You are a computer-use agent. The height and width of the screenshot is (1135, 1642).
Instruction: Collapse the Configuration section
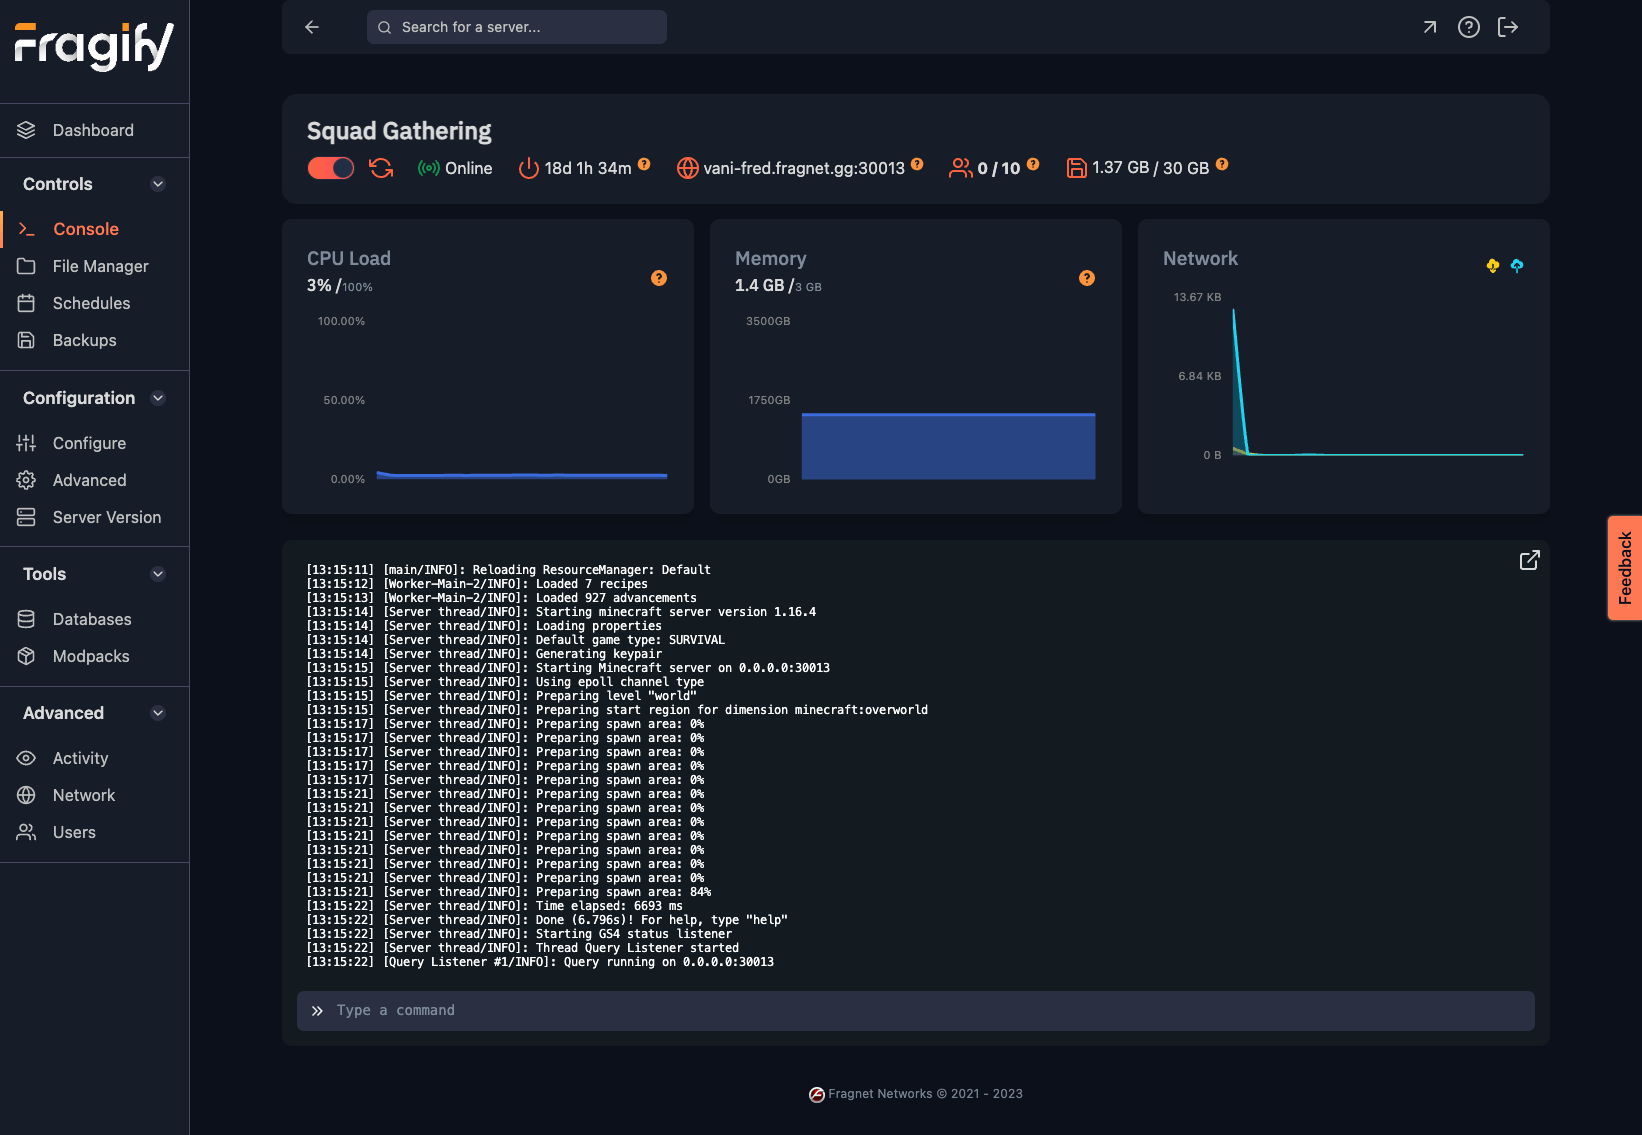point(158,398)
